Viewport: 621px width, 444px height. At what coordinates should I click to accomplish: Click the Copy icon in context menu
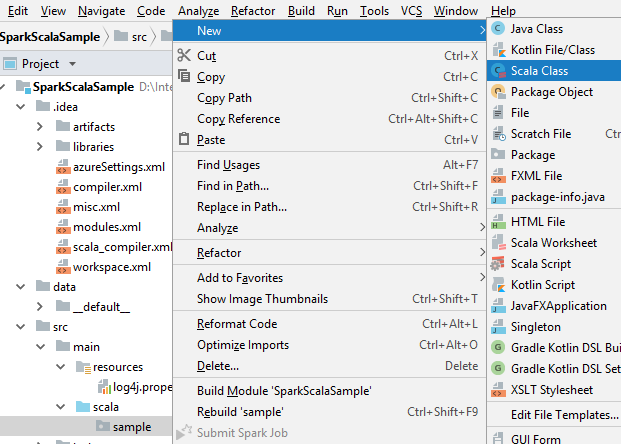click(183, 77)
